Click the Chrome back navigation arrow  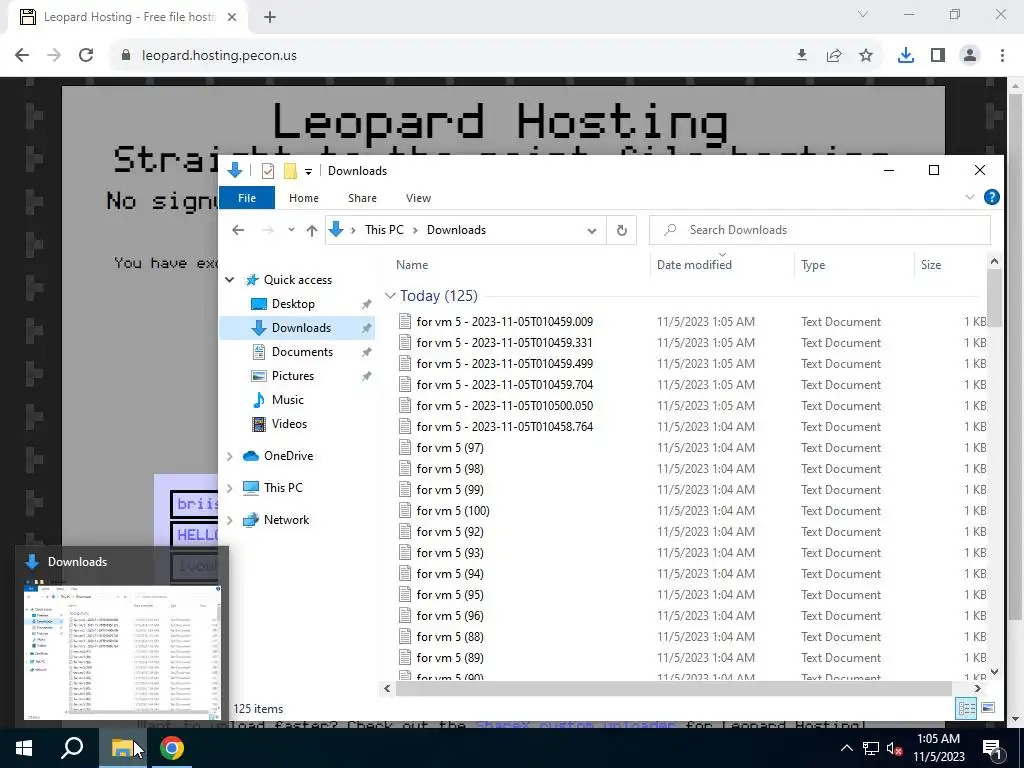(x=22, y=56)
